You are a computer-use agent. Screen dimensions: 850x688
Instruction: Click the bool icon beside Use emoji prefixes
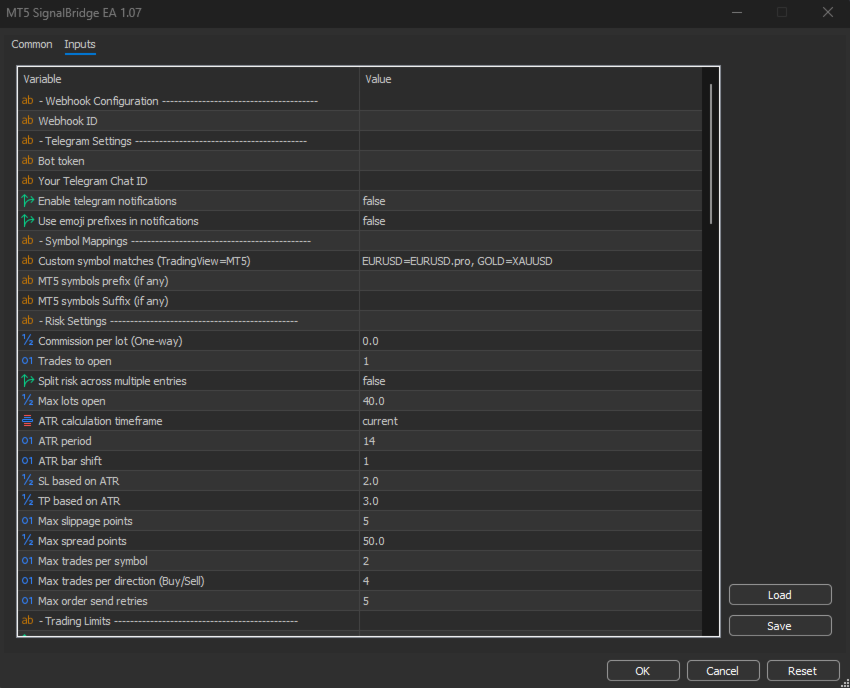point(28,221)
